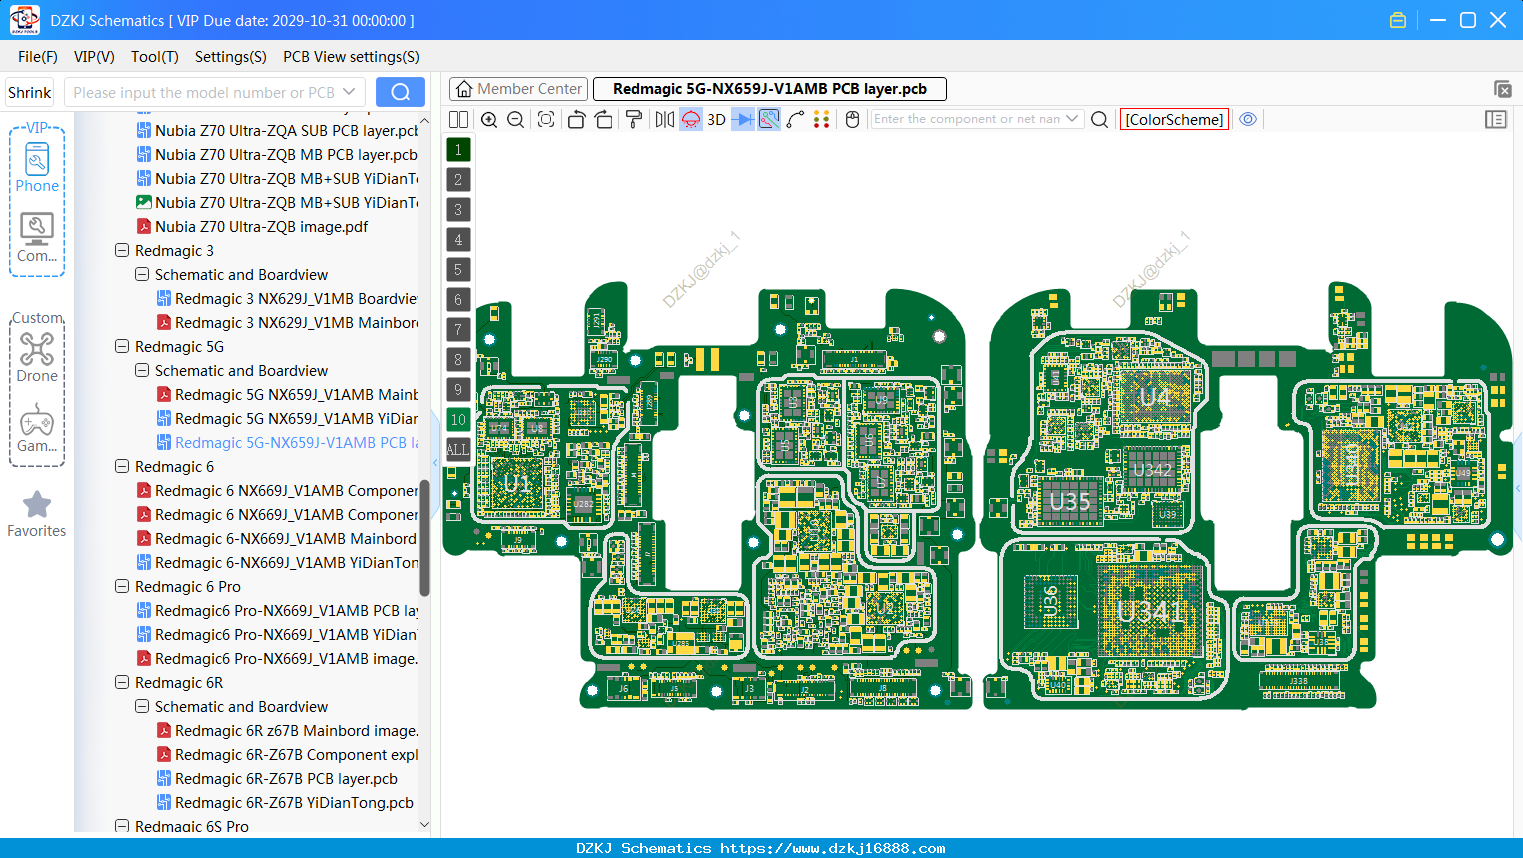Open the File(F) menu
The image size is (1523, 858).
(x=38, y=57)
